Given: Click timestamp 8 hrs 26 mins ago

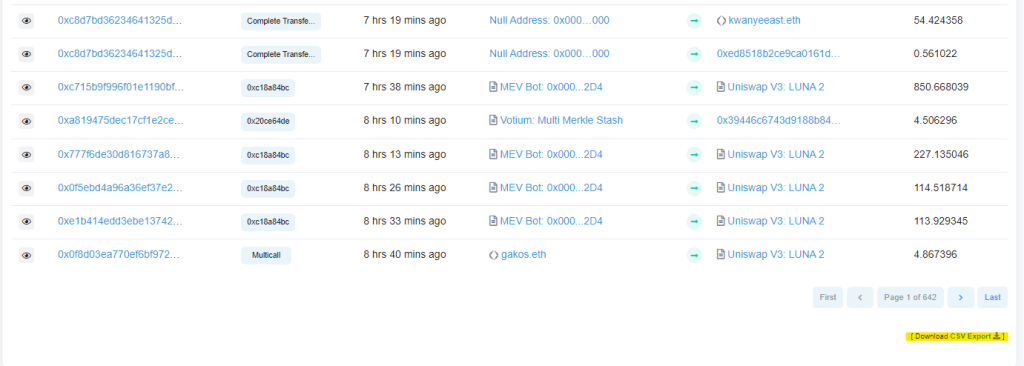Looking at the screenshot, I should (405, 188).
